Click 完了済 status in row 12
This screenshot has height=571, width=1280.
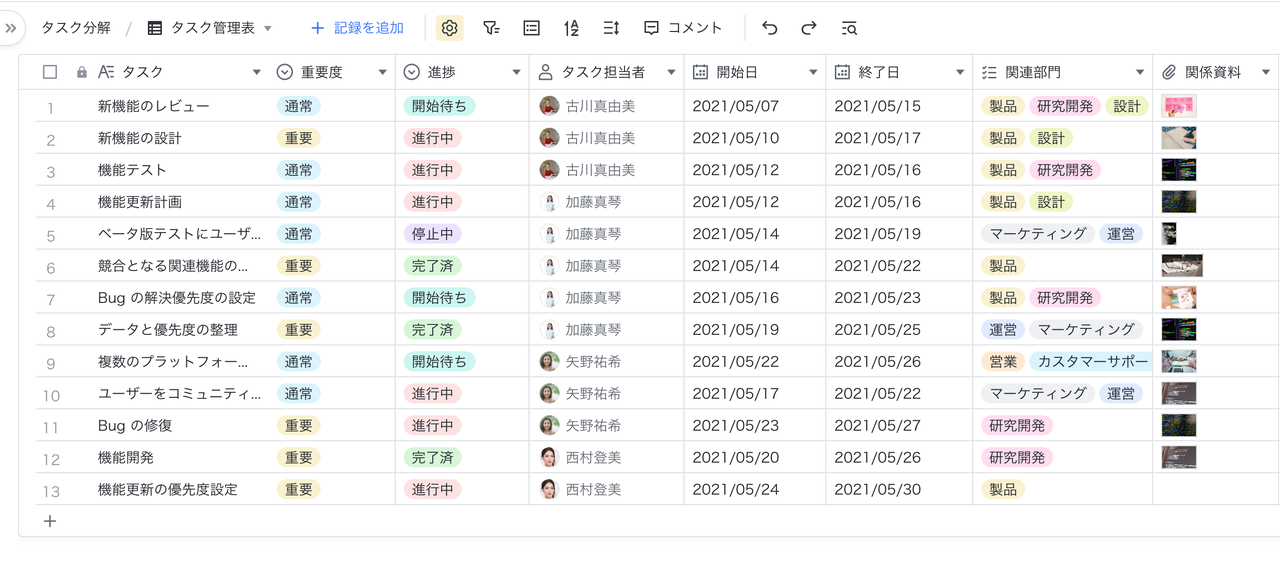(432, 458)
